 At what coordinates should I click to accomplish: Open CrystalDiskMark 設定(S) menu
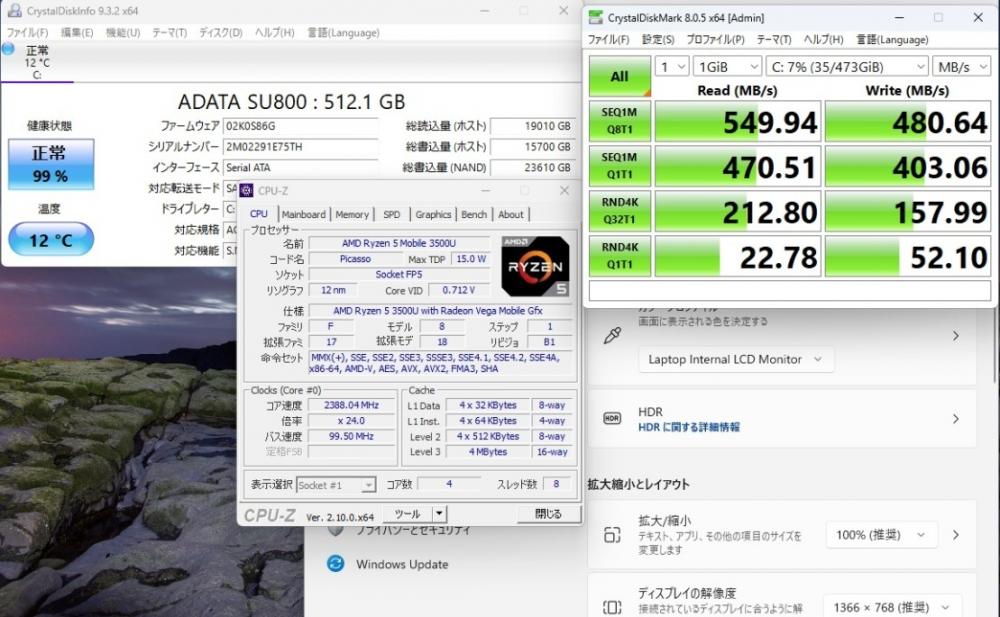click(x=658, y=40)
